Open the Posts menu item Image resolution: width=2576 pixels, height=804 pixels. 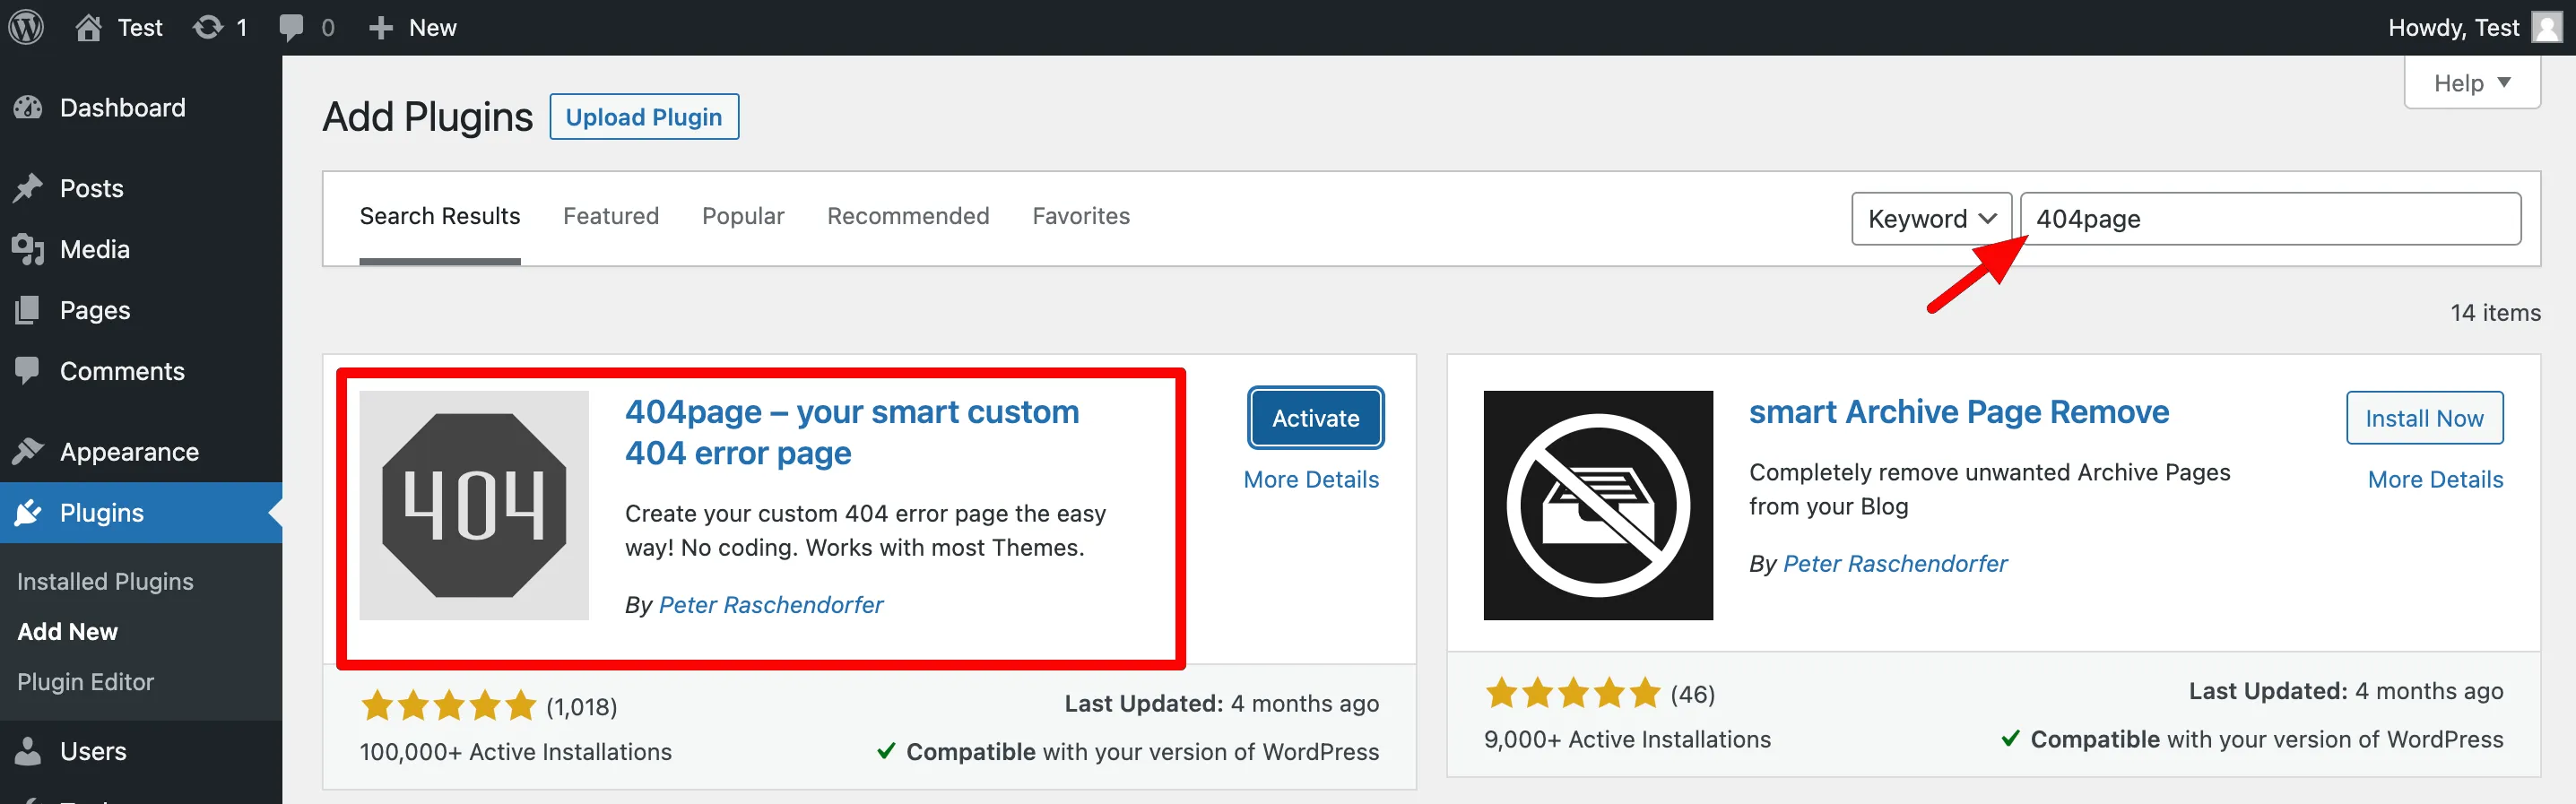pyautogui.click(x=141, y=188)
